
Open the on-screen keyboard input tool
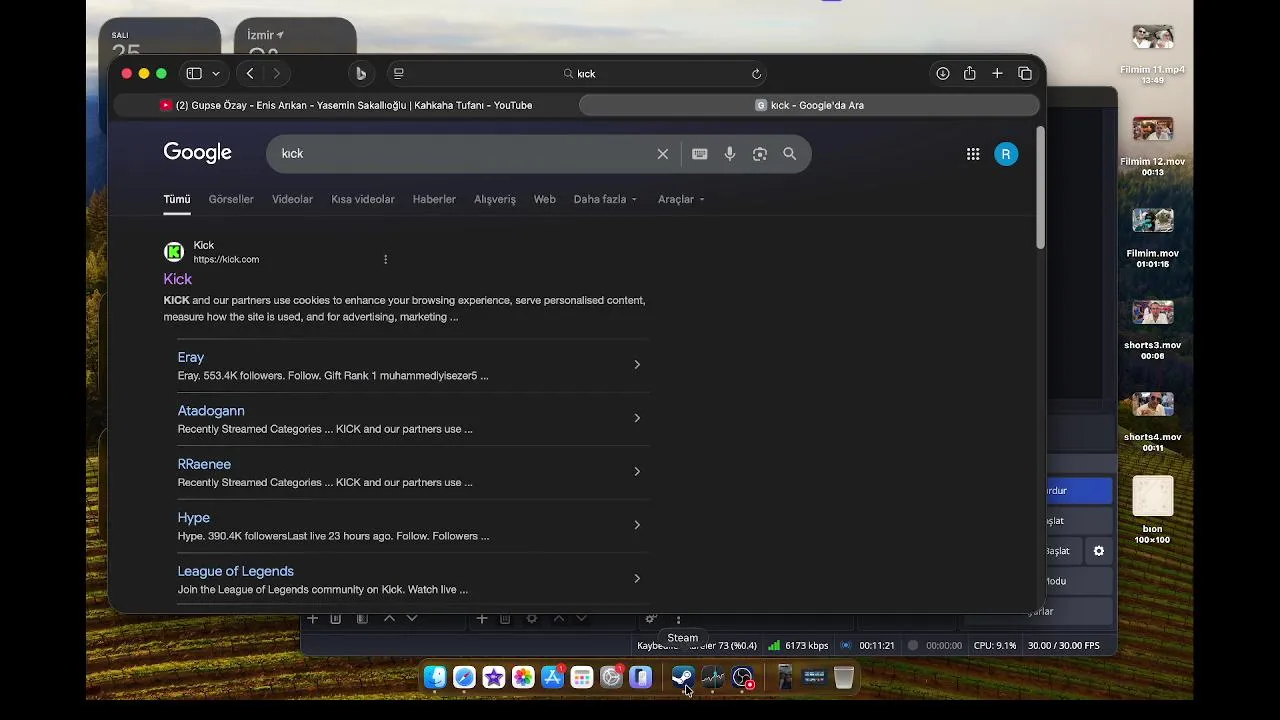click(x=700, y=154)
